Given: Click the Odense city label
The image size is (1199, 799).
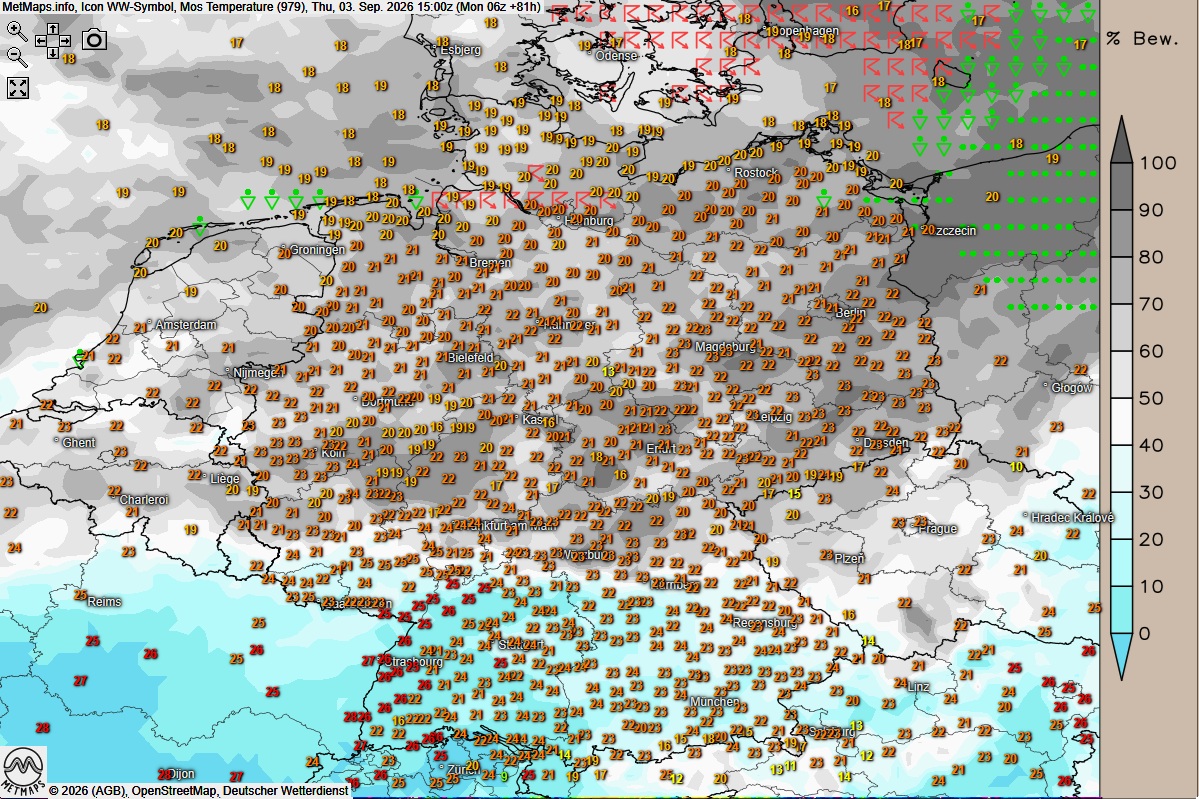Looking at the screenshot, I should [616, 56].
